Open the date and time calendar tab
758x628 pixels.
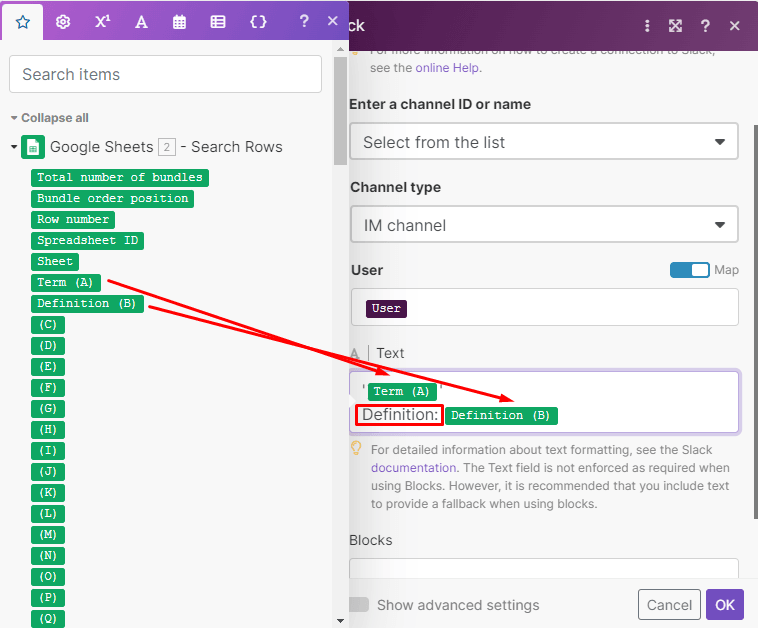(179, 22)
